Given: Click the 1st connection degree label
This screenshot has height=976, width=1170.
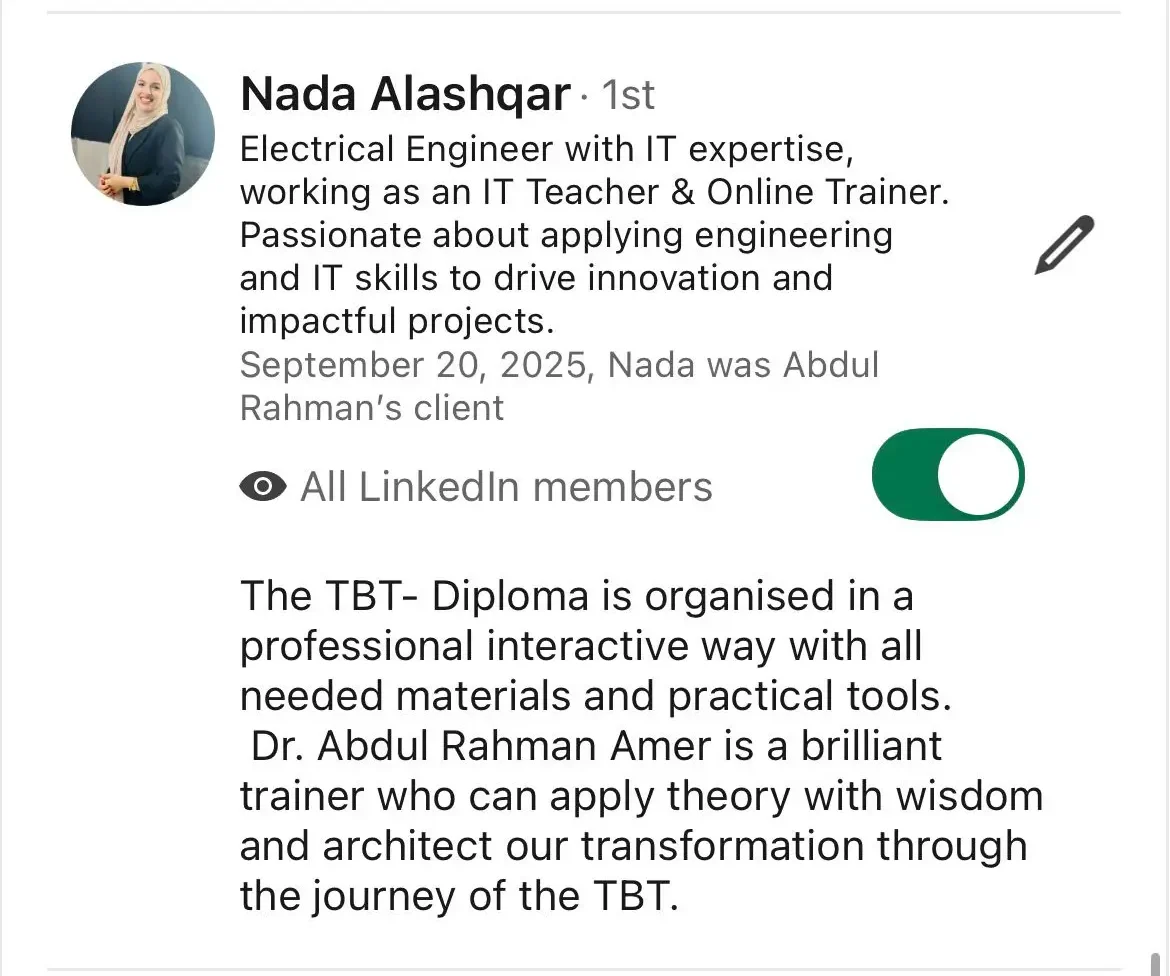Looking at the screenshot, I should (627, 96).
